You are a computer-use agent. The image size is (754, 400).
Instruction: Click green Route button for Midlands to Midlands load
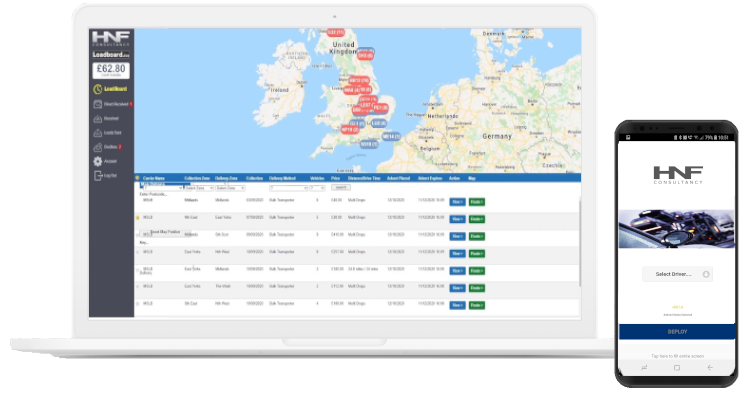coord(477,202)
